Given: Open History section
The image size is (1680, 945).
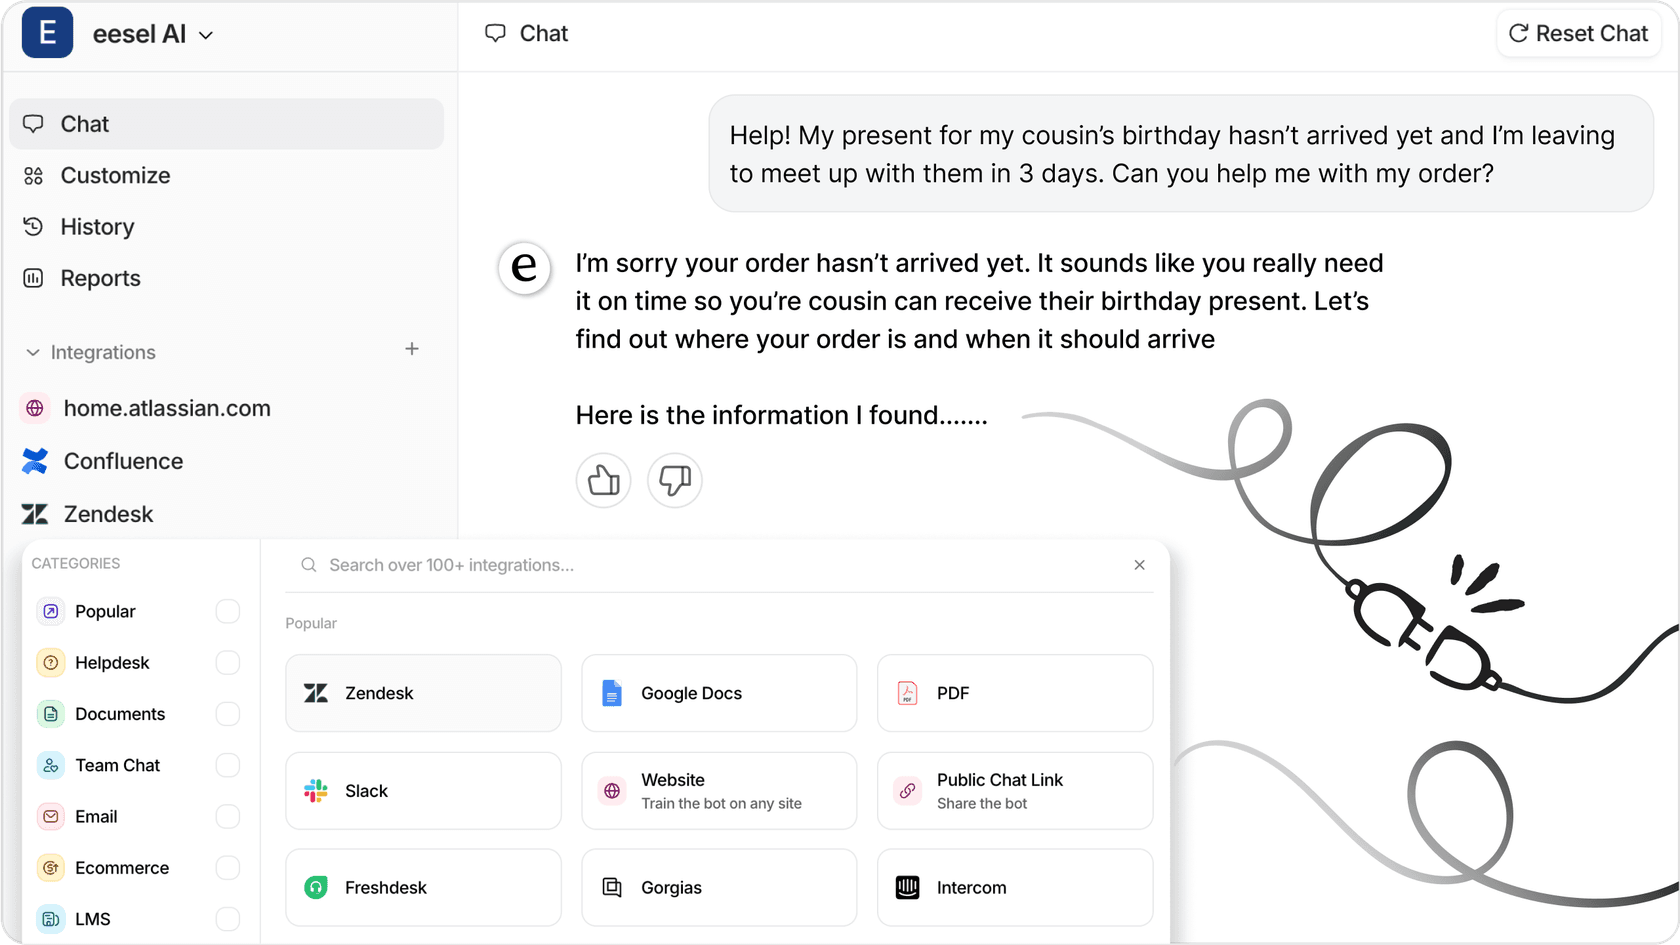Looking at the screenshot, I should click(x=226, y=227).
